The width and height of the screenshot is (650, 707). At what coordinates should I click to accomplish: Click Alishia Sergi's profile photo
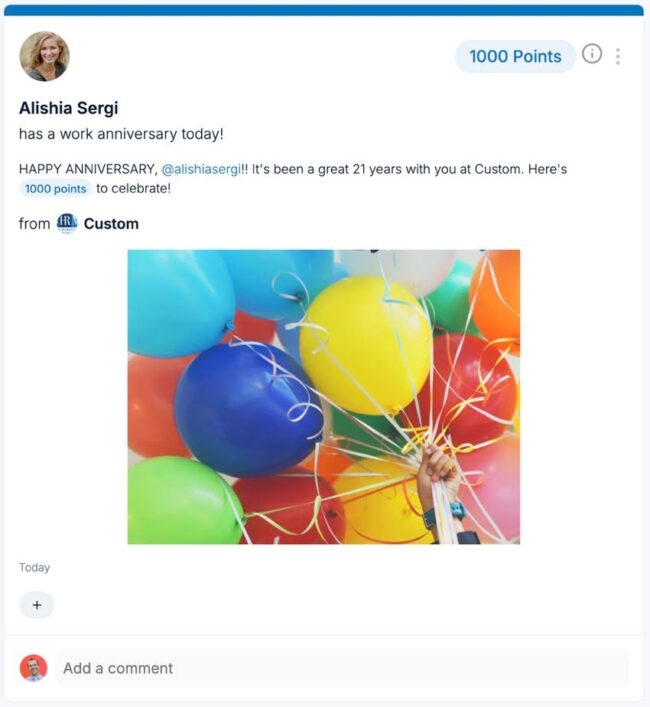44,56
